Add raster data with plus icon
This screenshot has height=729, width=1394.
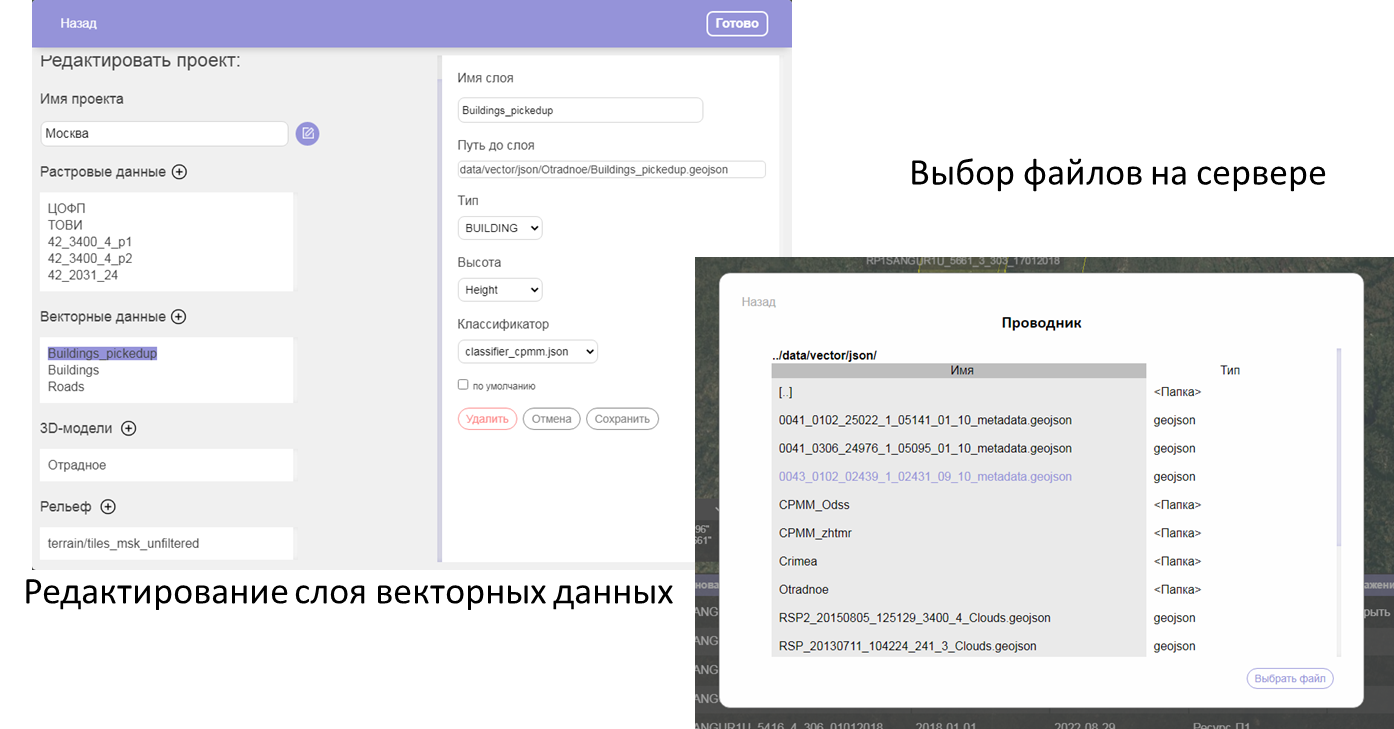pyautogui.click(x=179, y=172)
